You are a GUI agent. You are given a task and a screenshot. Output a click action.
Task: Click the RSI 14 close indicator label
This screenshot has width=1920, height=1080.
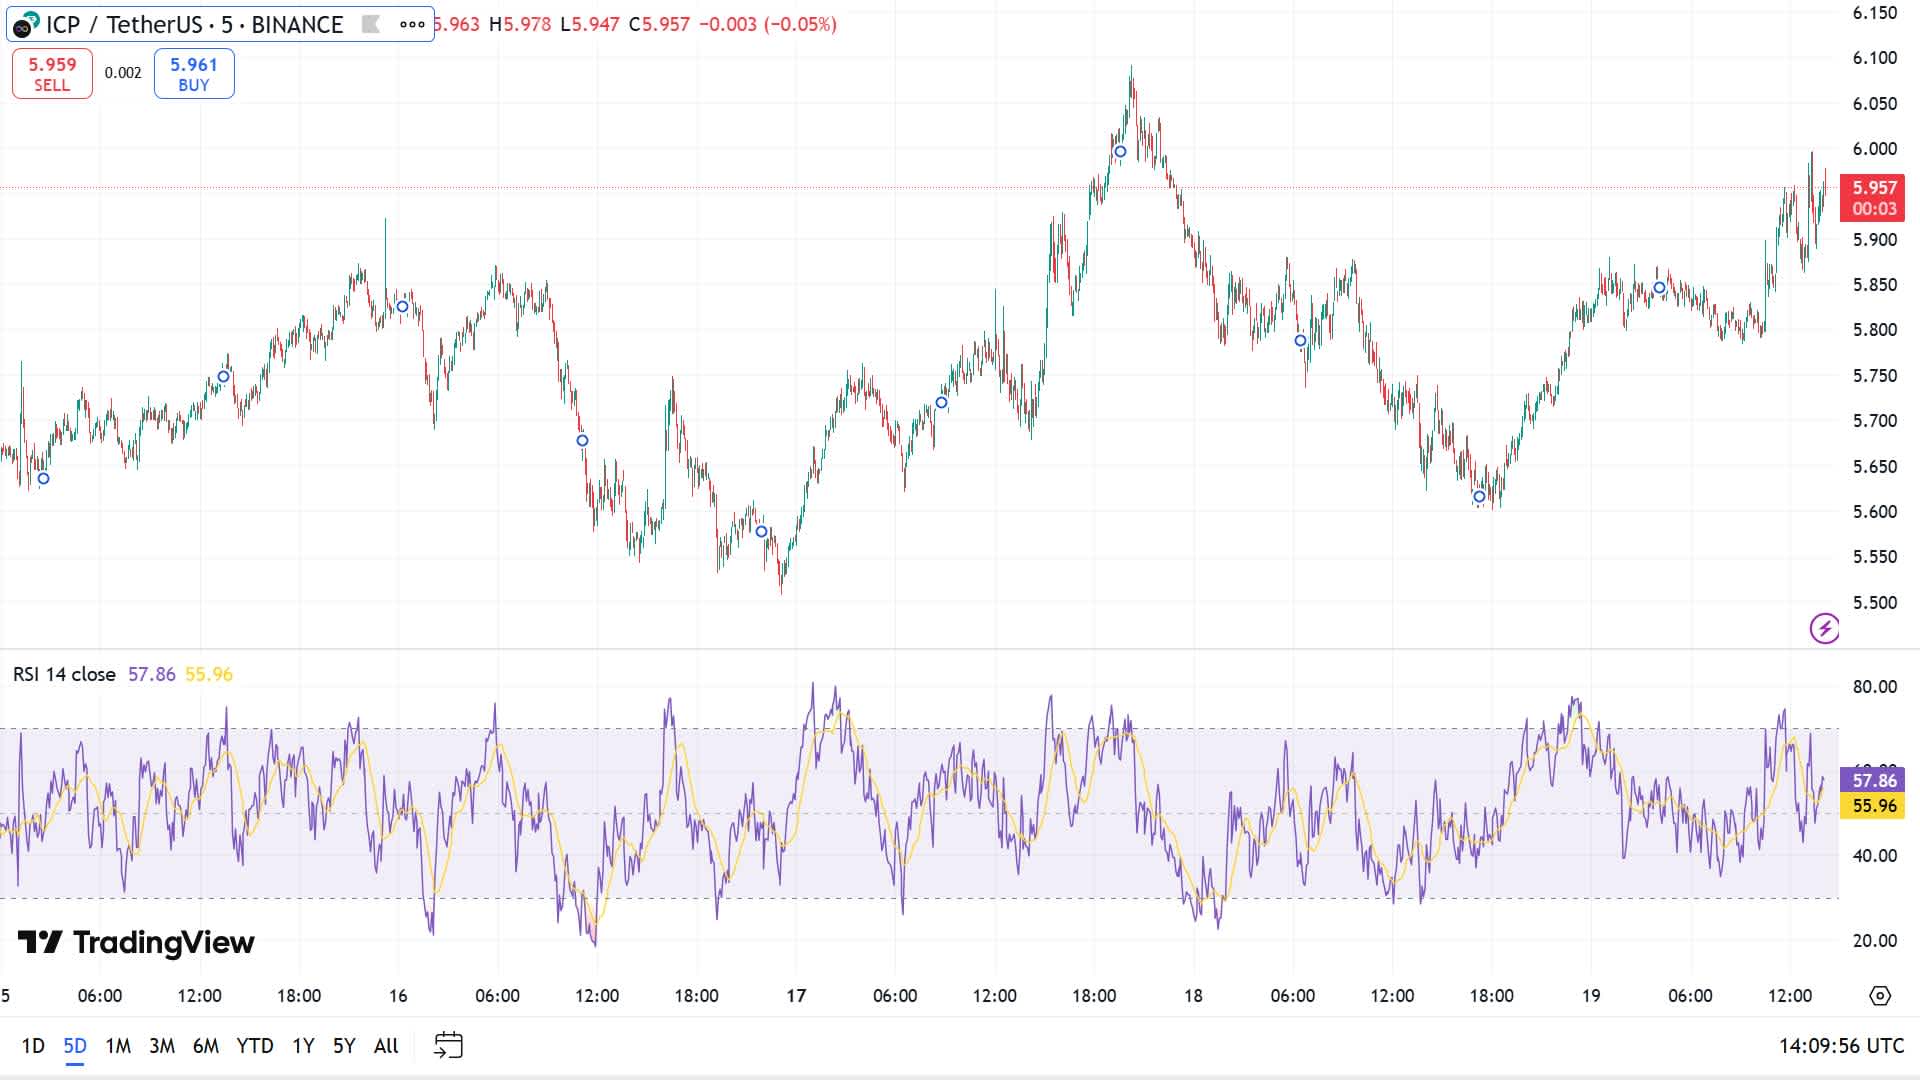click(65, 674)
